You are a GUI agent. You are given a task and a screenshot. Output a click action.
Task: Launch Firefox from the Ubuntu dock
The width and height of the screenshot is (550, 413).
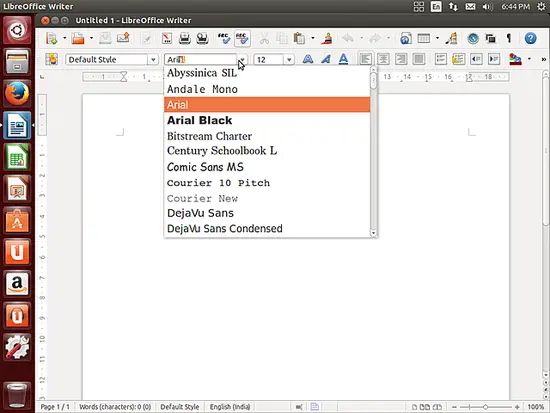[x=17, y=94]
